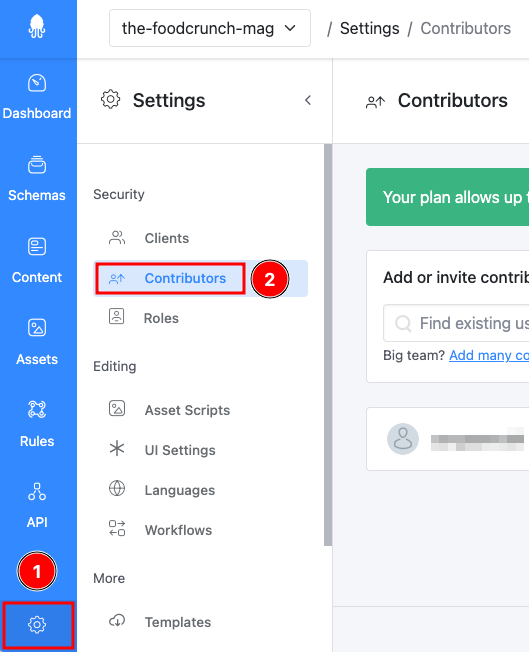The width and height of the screenshot is (529, 652).
Task: Collapse the Settings panel with chevron
Action: click(308, 100)
